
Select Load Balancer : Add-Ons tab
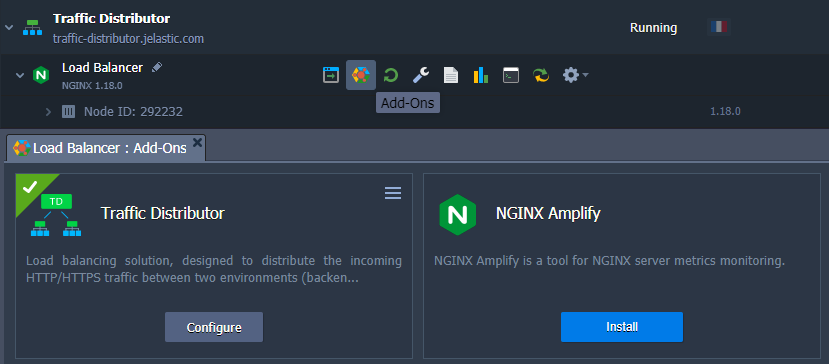pyautogui.click(x=106, y=148)
